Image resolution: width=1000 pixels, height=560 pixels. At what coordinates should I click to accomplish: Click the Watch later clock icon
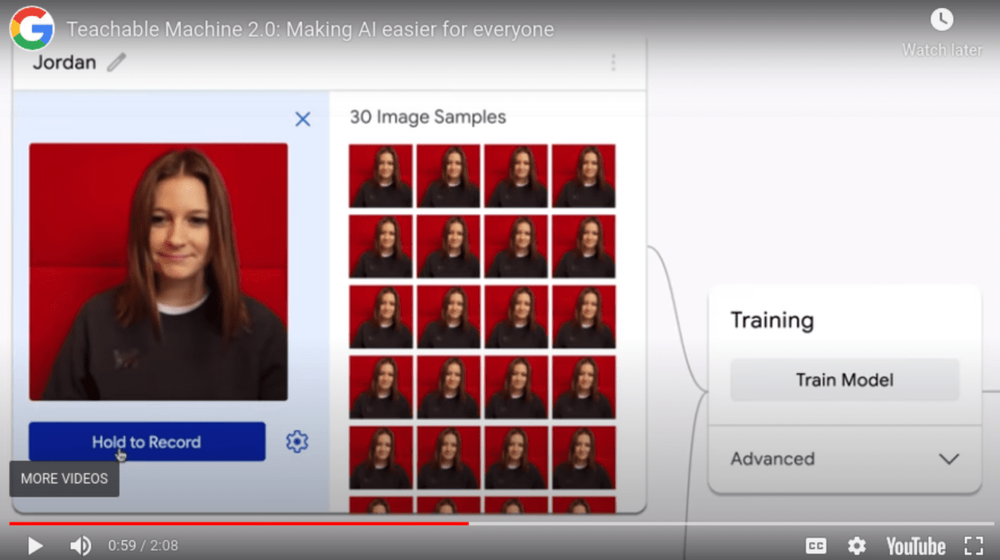942,20
